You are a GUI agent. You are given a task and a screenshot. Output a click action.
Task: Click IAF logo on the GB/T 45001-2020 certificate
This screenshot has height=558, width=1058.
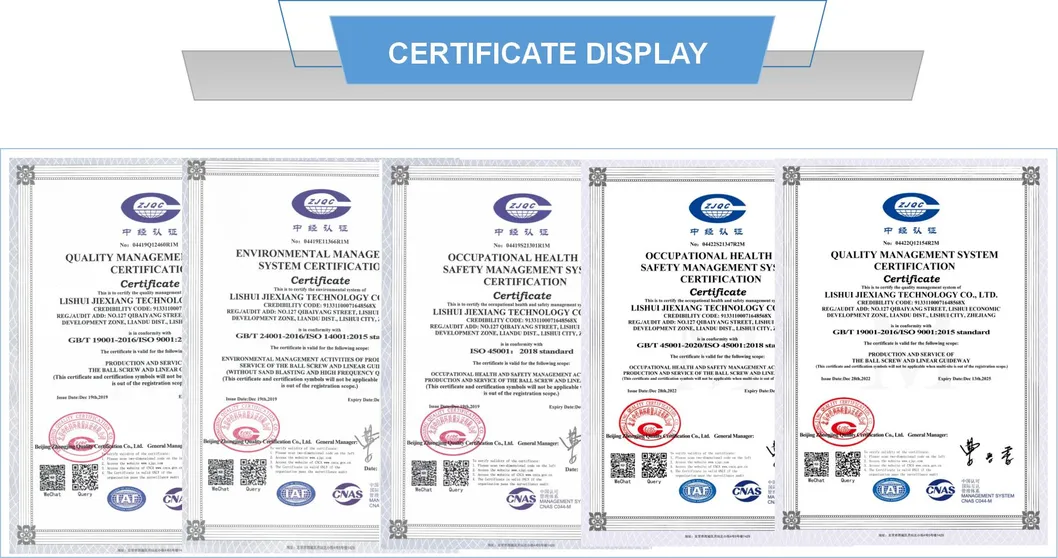click(x=697, y=491)
